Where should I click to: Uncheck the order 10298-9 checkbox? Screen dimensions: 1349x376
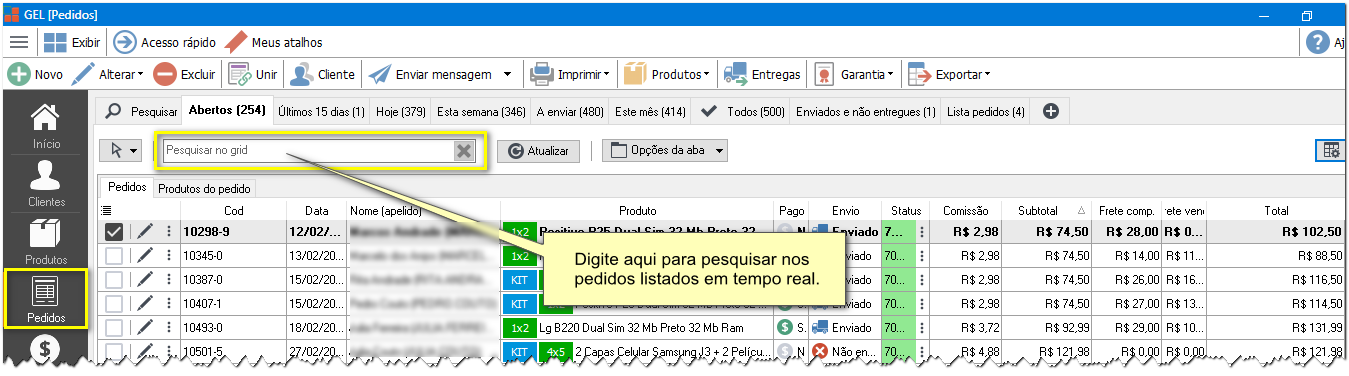(x=114, y=232)
